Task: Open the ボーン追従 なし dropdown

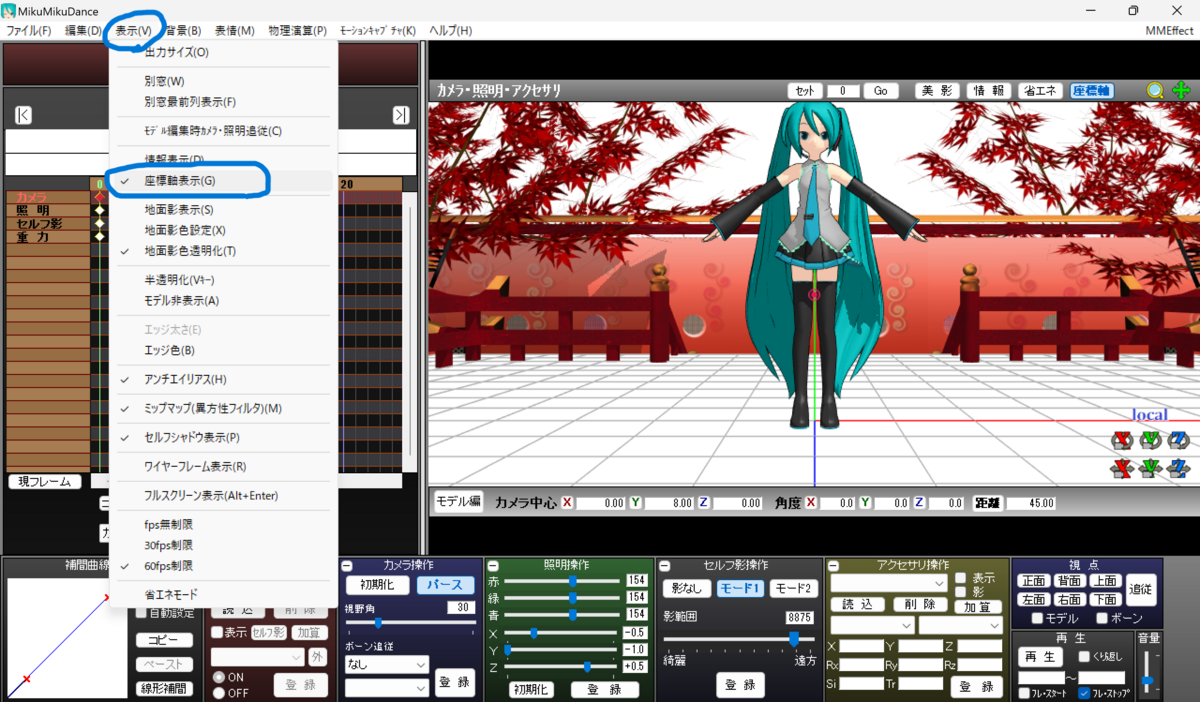Action: (x=386, y=664)
